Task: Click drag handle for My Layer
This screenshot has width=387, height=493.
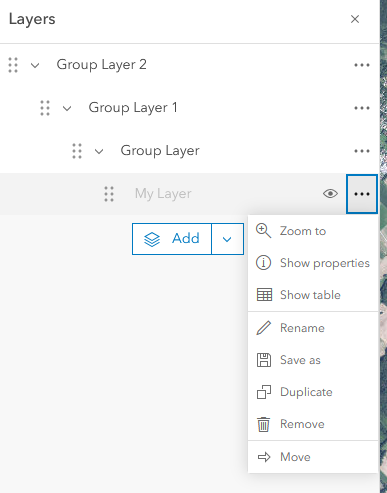Action: 109,194
